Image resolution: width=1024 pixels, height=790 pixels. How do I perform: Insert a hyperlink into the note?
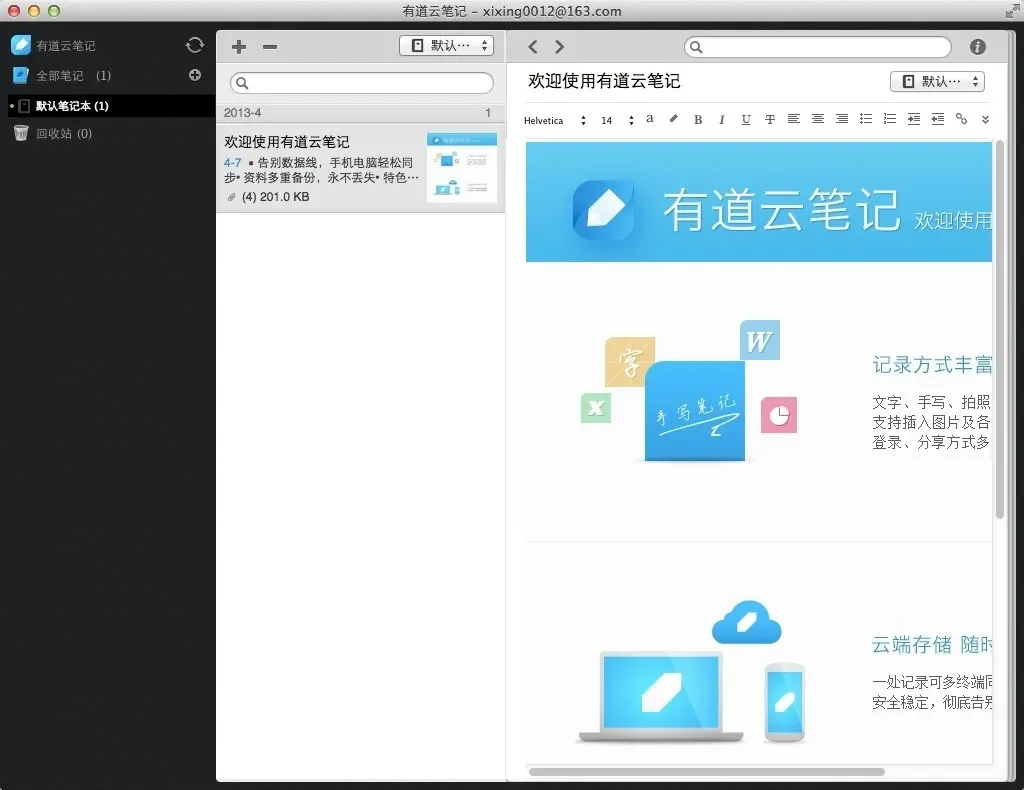pyautogui.click(x=961, y=120)
